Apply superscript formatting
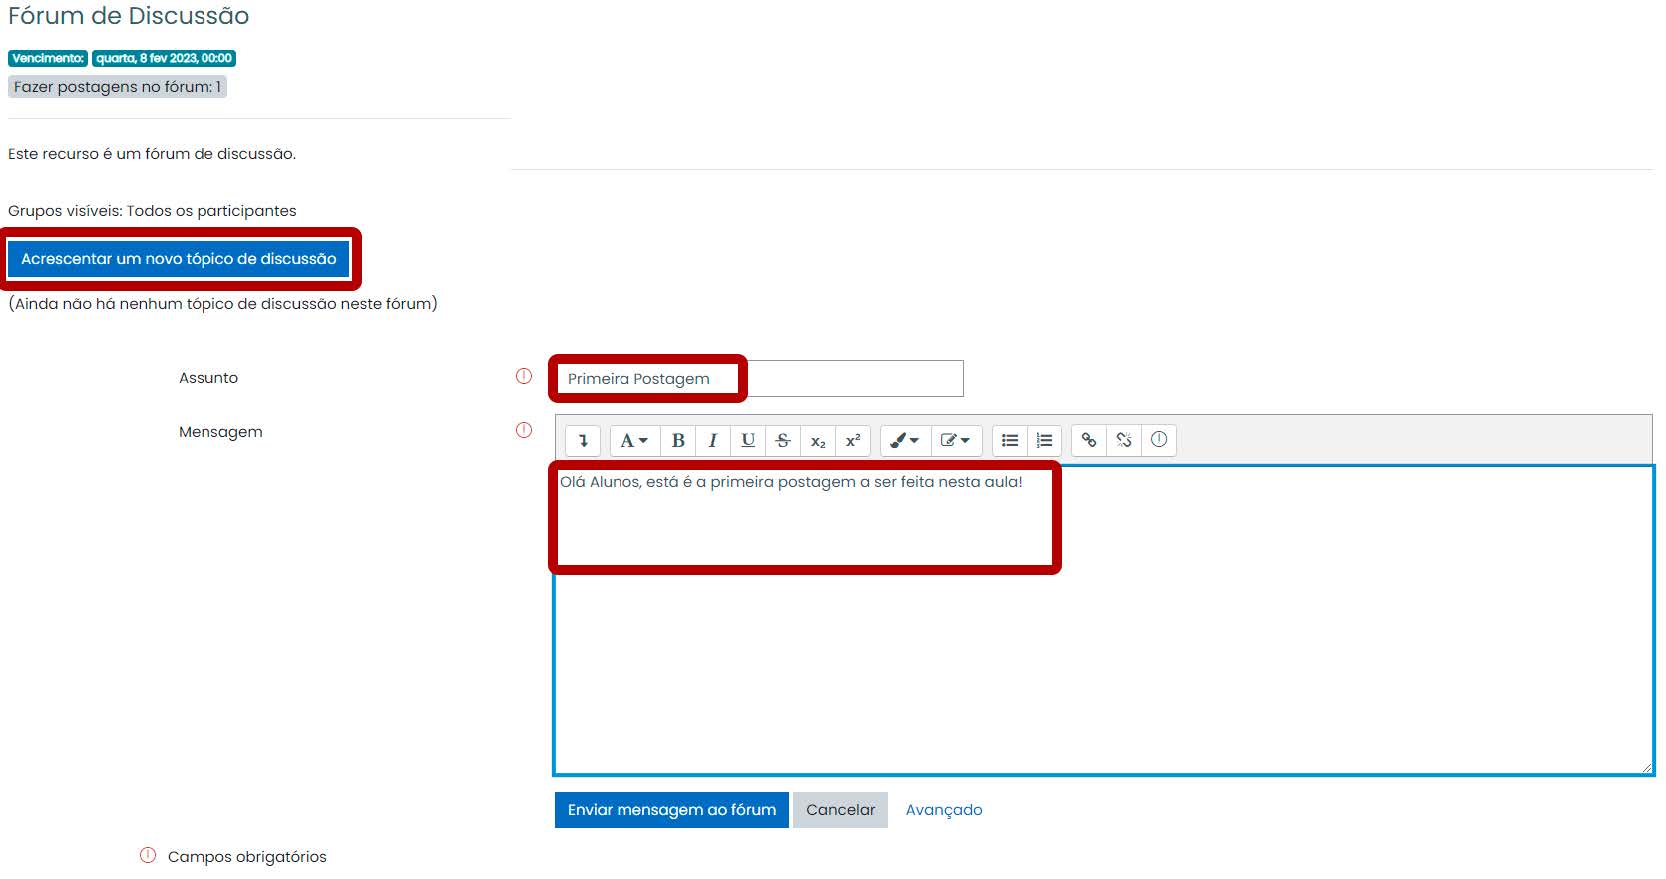 (x=853, y=440)
